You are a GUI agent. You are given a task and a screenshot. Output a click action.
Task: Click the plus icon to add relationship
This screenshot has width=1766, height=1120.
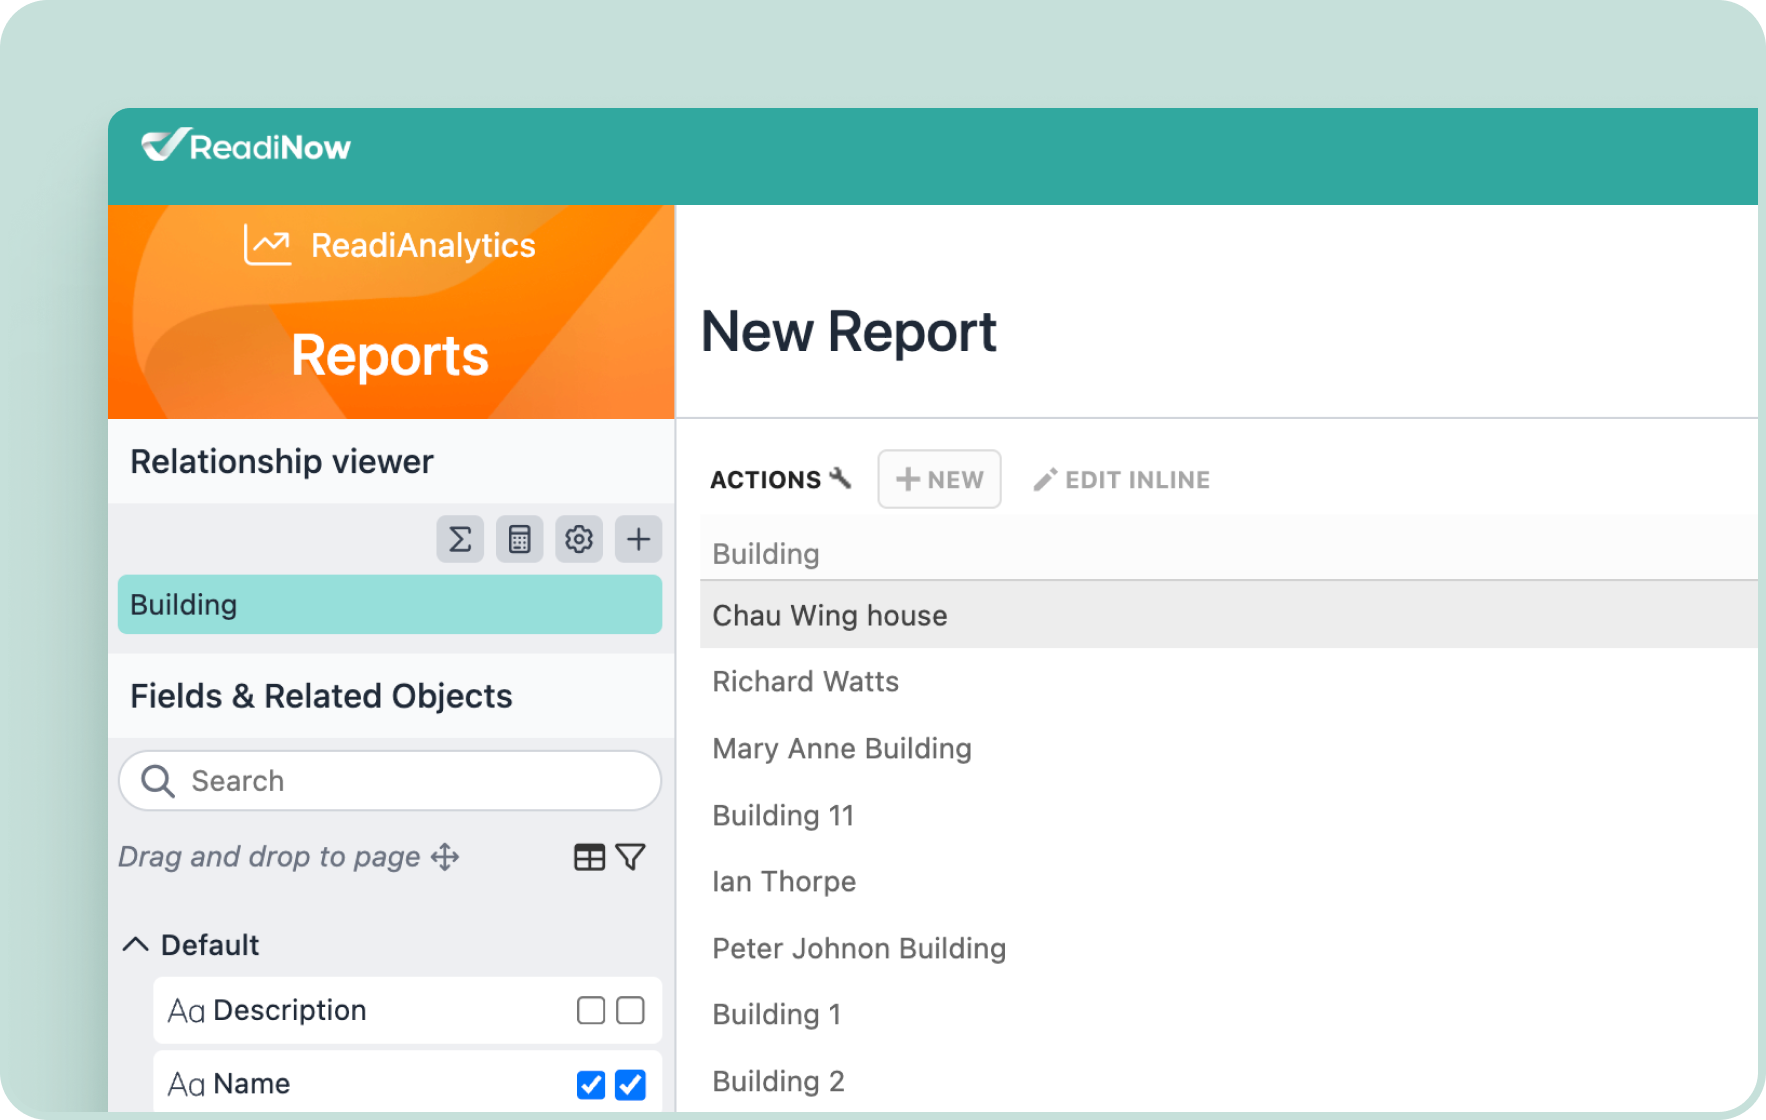[638, 540]
